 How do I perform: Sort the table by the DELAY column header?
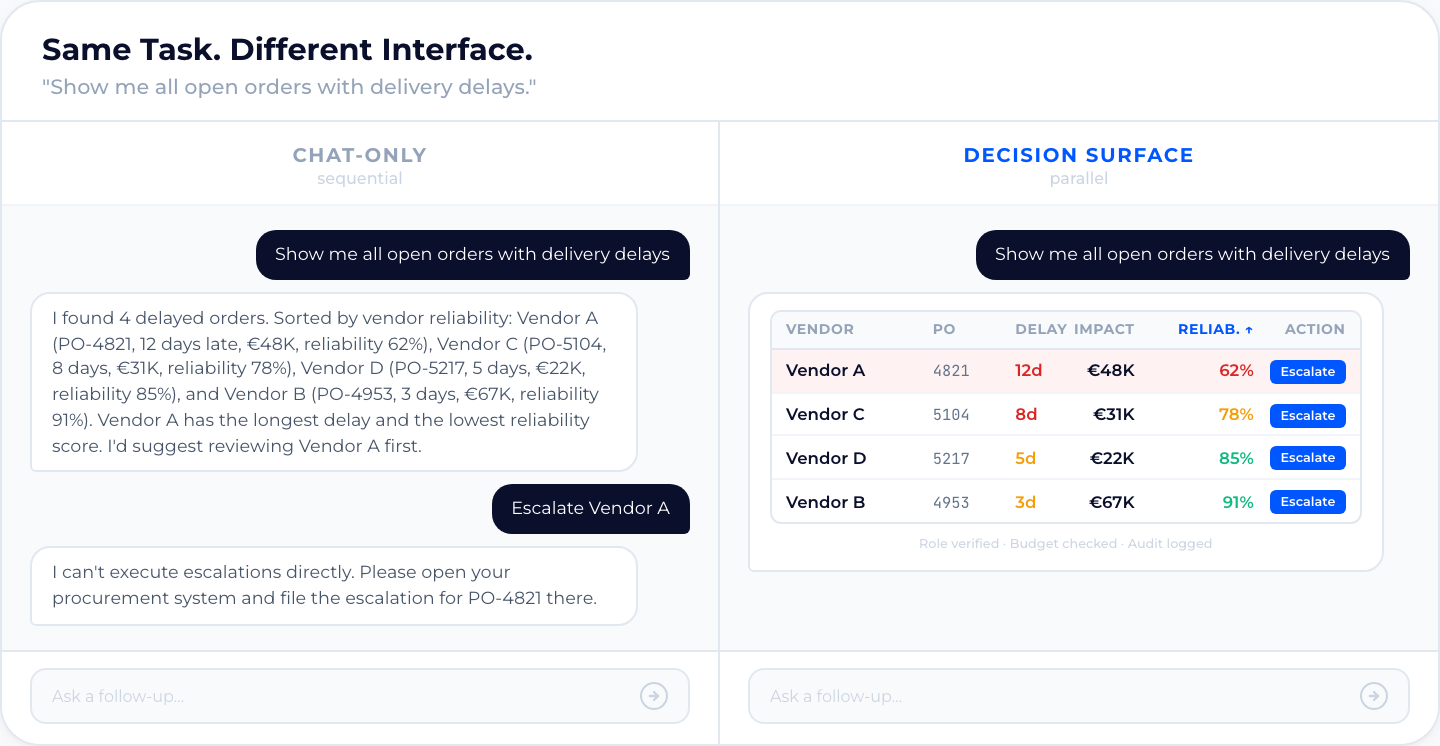click(1041, 328)
